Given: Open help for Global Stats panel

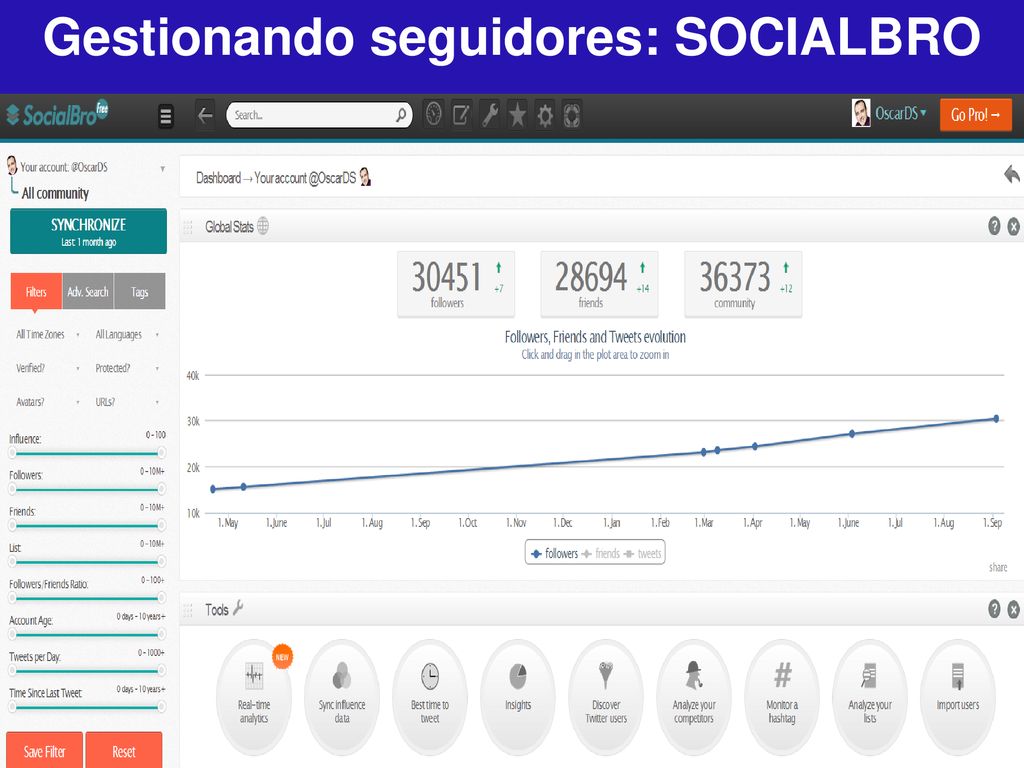Looking at the screenshot, I should [x=994, y=226].
